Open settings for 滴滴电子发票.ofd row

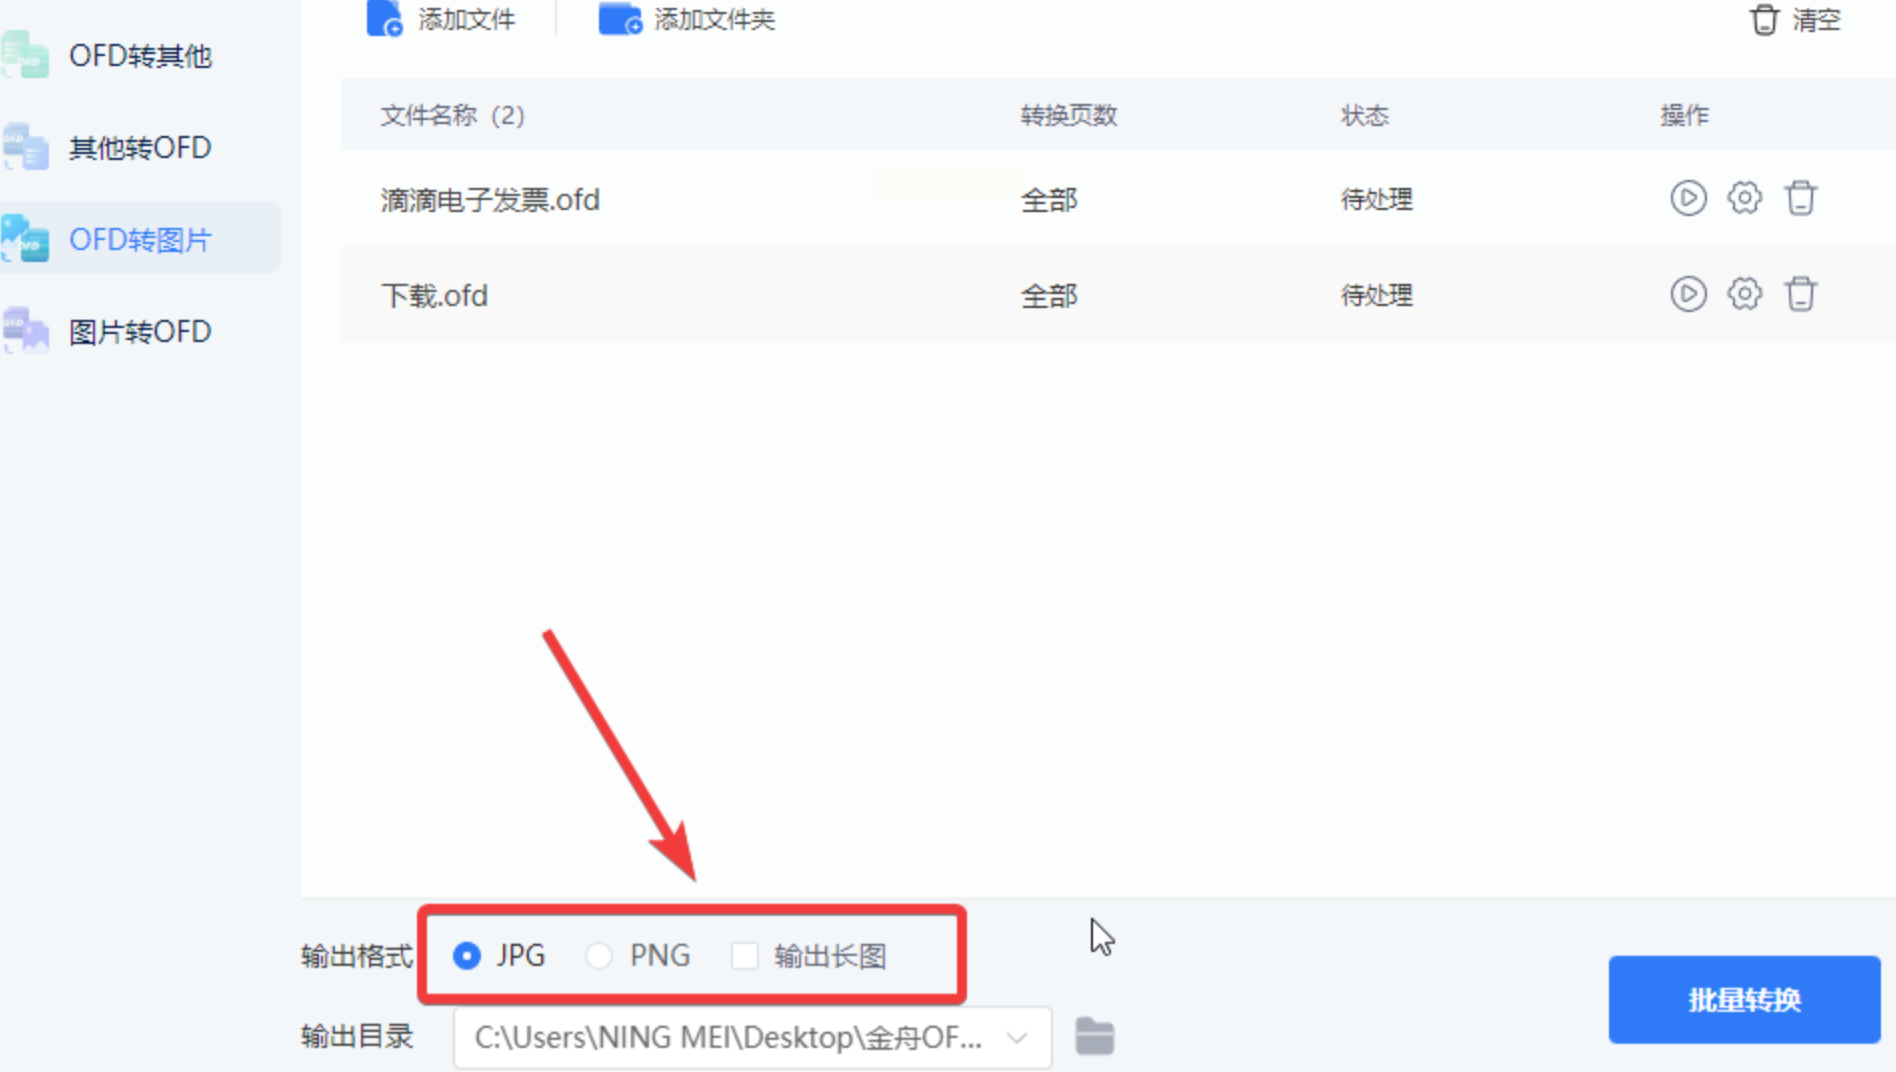click(x=1744, y=198)
